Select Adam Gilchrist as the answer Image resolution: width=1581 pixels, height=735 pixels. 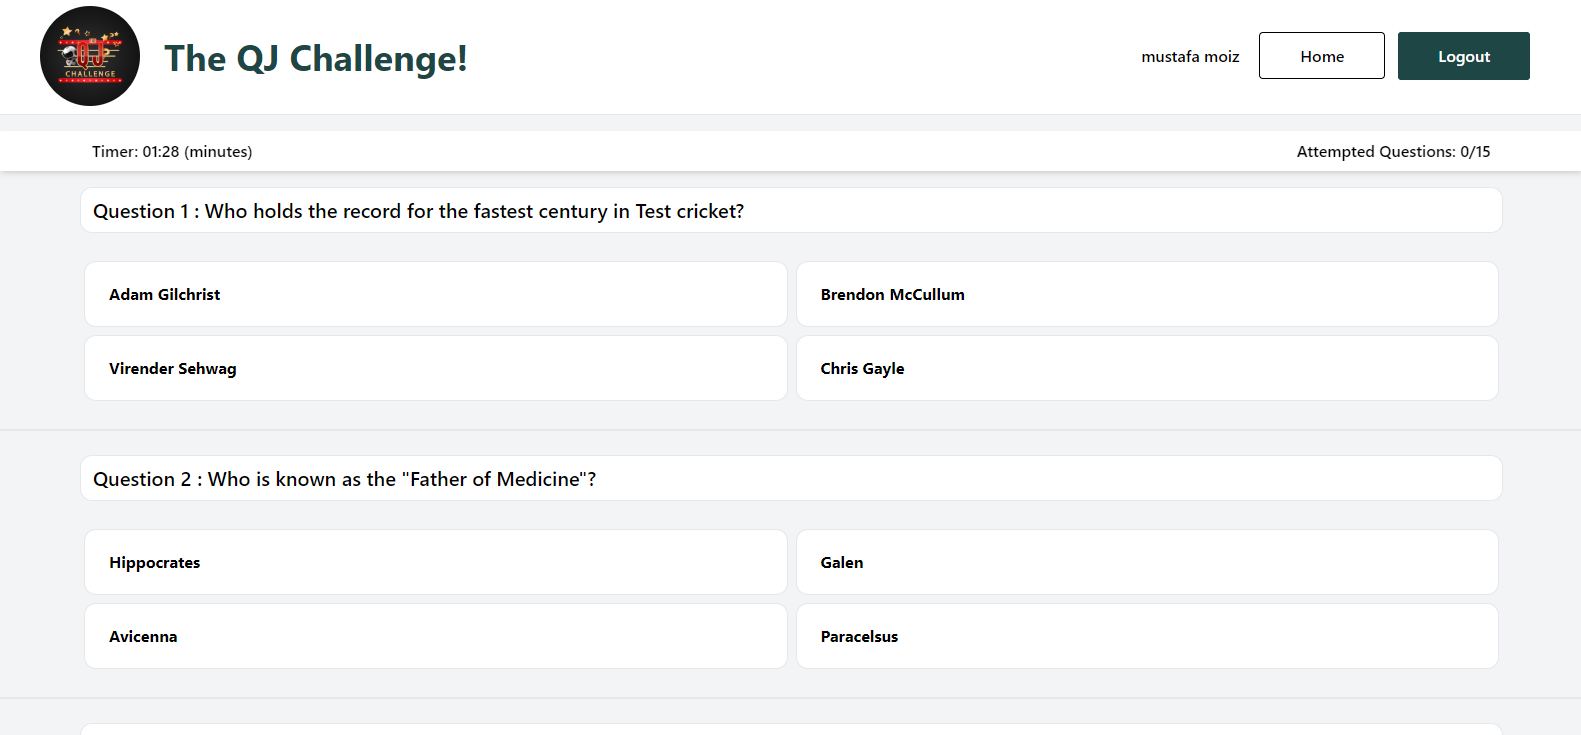click(435, 294)
